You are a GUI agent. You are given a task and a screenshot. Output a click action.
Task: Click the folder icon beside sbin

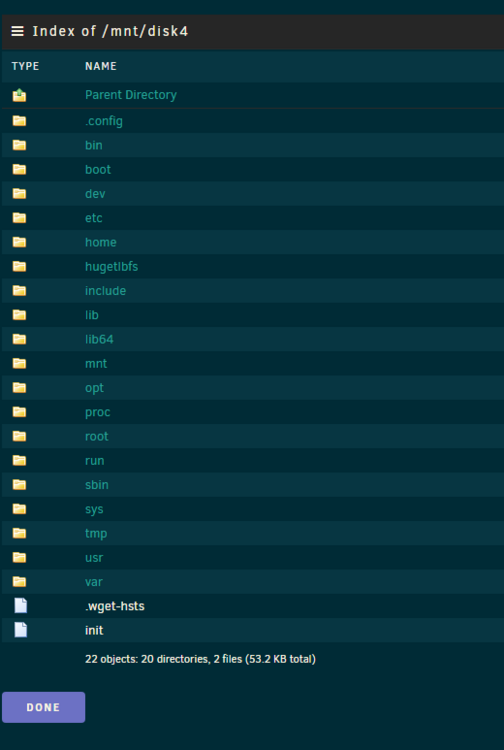point(20,485)
